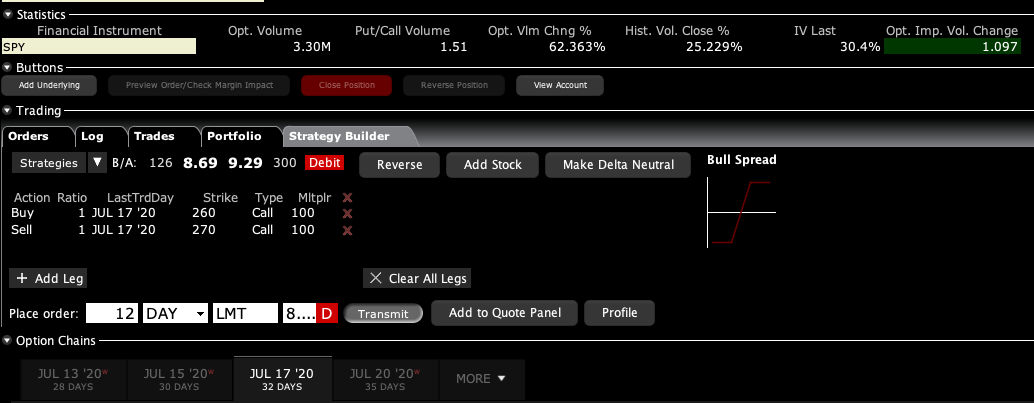1034x403 pixels.
Task: Click the red X in legs header
Action: 348,198
